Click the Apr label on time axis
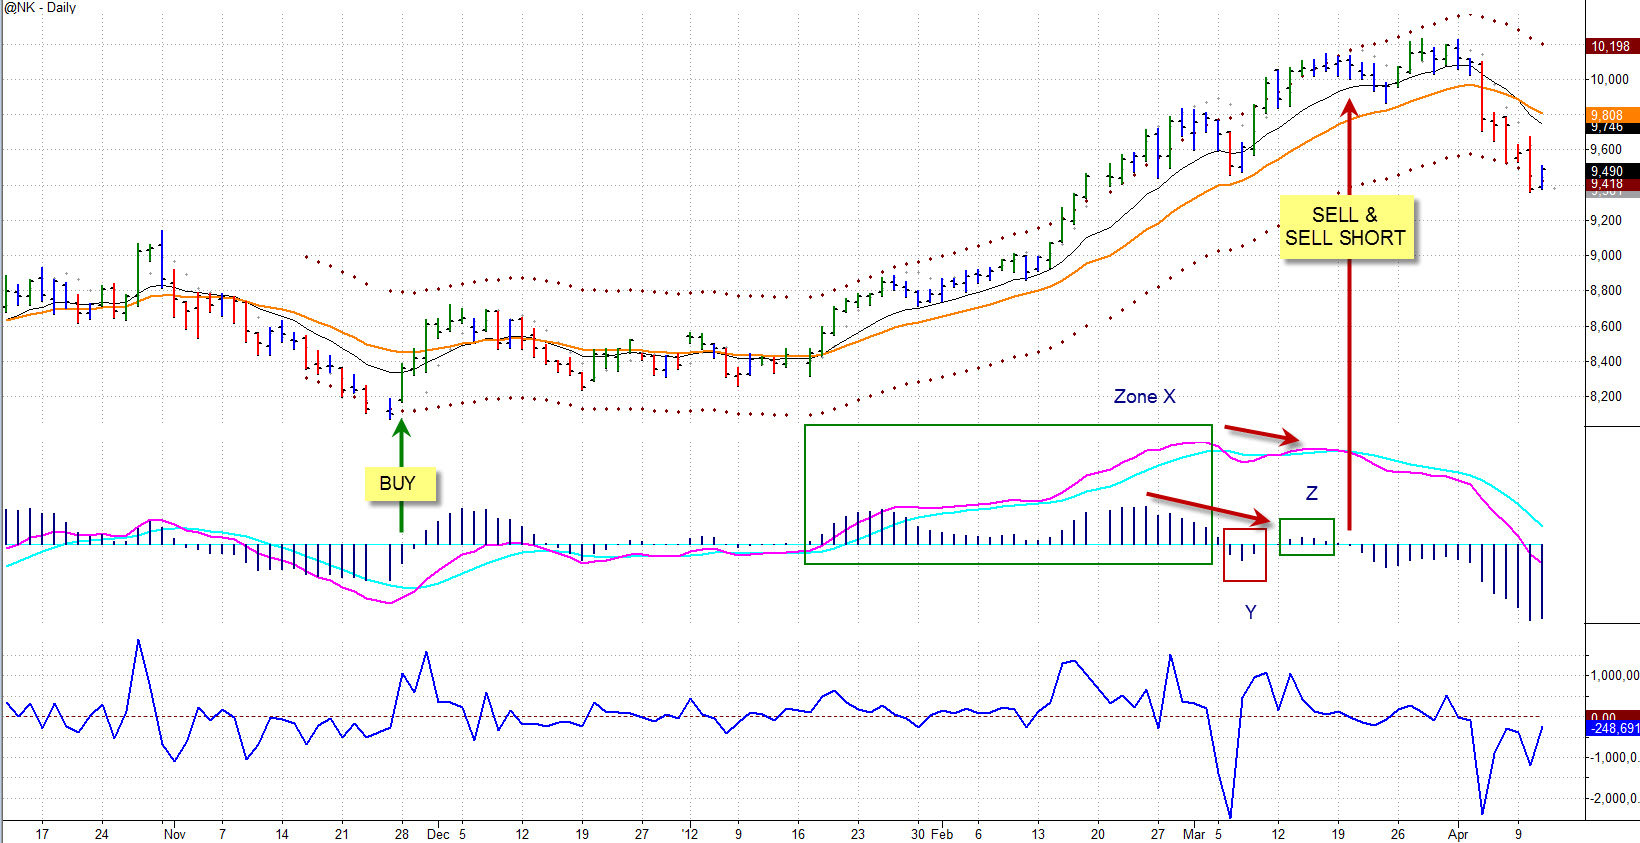 1458,833
